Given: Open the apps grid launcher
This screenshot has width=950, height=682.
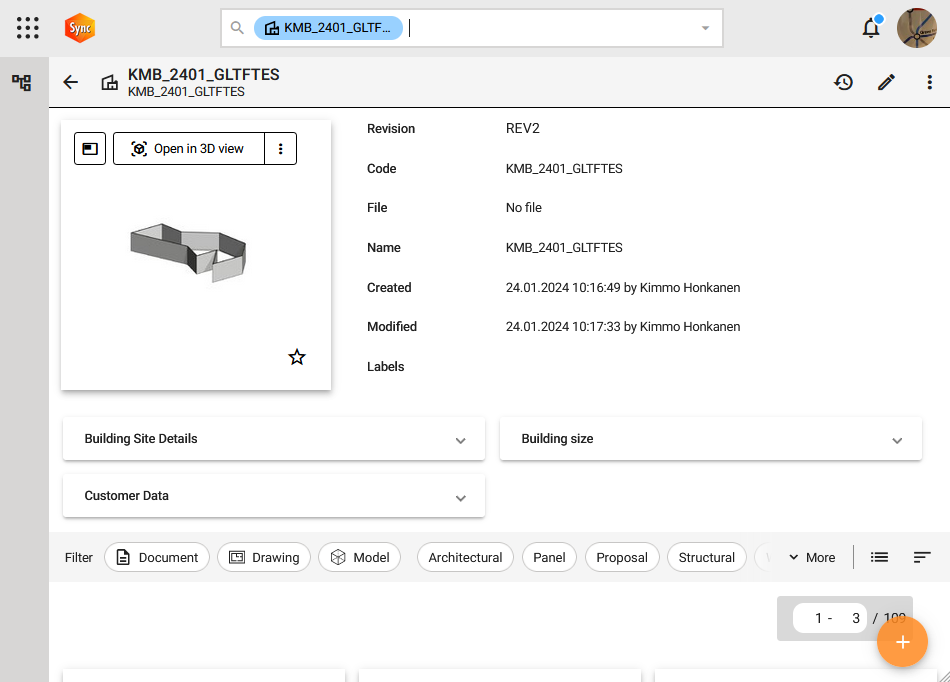Looking at the screenshot, I should click(28, 28).
